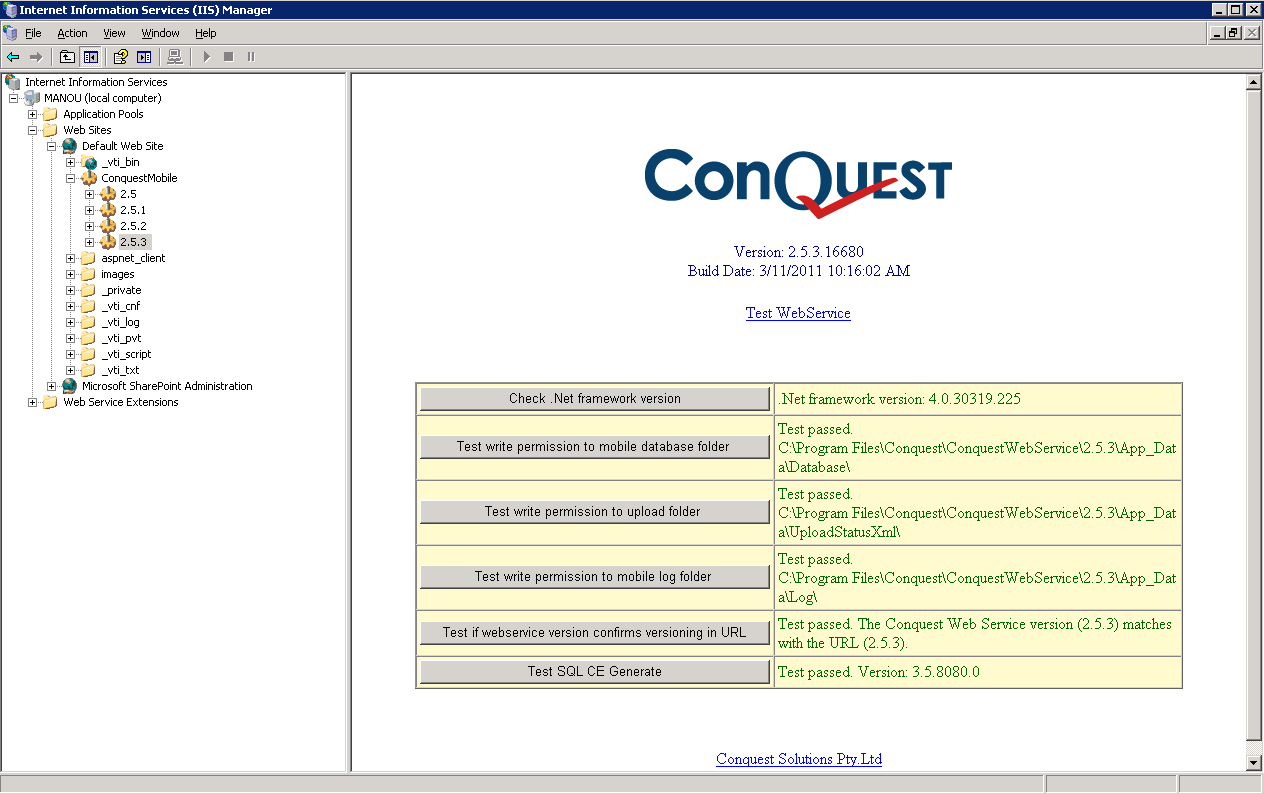Click Test write permission to mobile log folder
The image size is (1264, 794).
coord(595,577)
